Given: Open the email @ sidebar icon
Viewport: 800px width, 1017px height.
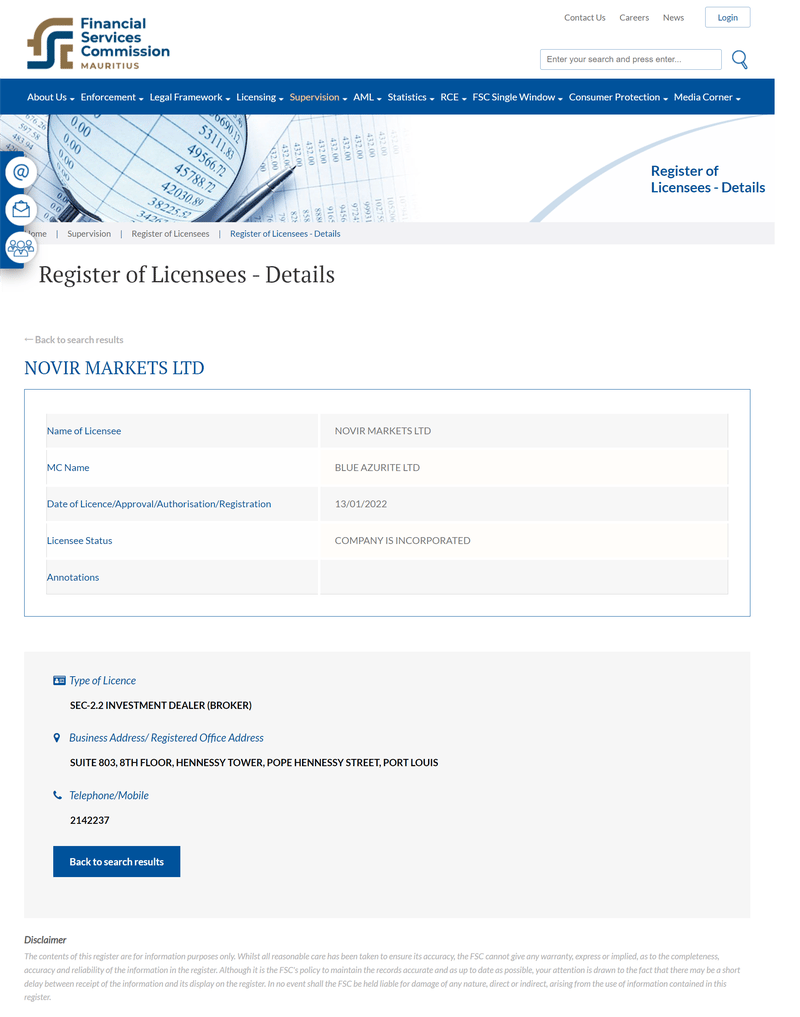Looking at the screenshot, I should point(21,173).
